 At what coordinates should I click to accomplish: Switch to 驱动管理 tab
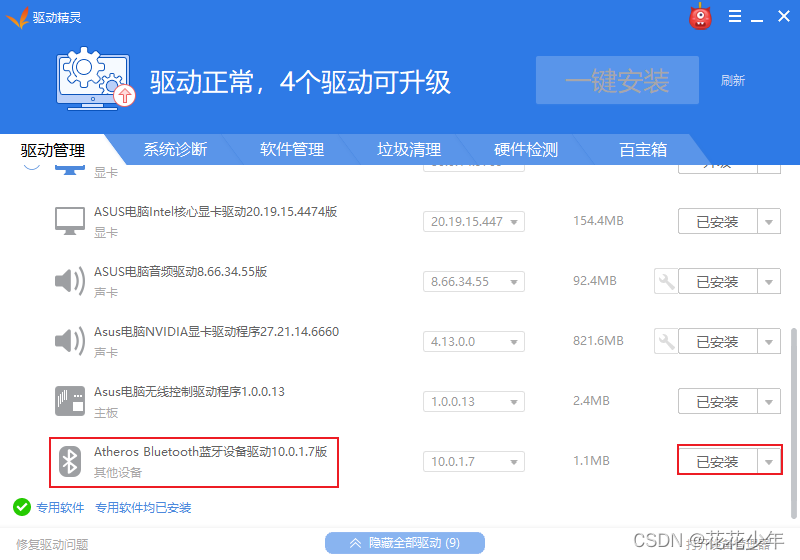(53, 150)
